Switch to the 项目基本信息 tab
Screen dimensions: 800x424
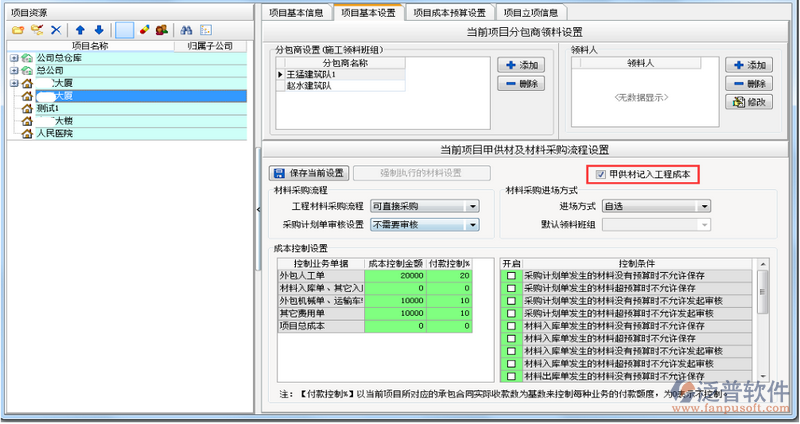pyautogui.click(x=296, y=13)
